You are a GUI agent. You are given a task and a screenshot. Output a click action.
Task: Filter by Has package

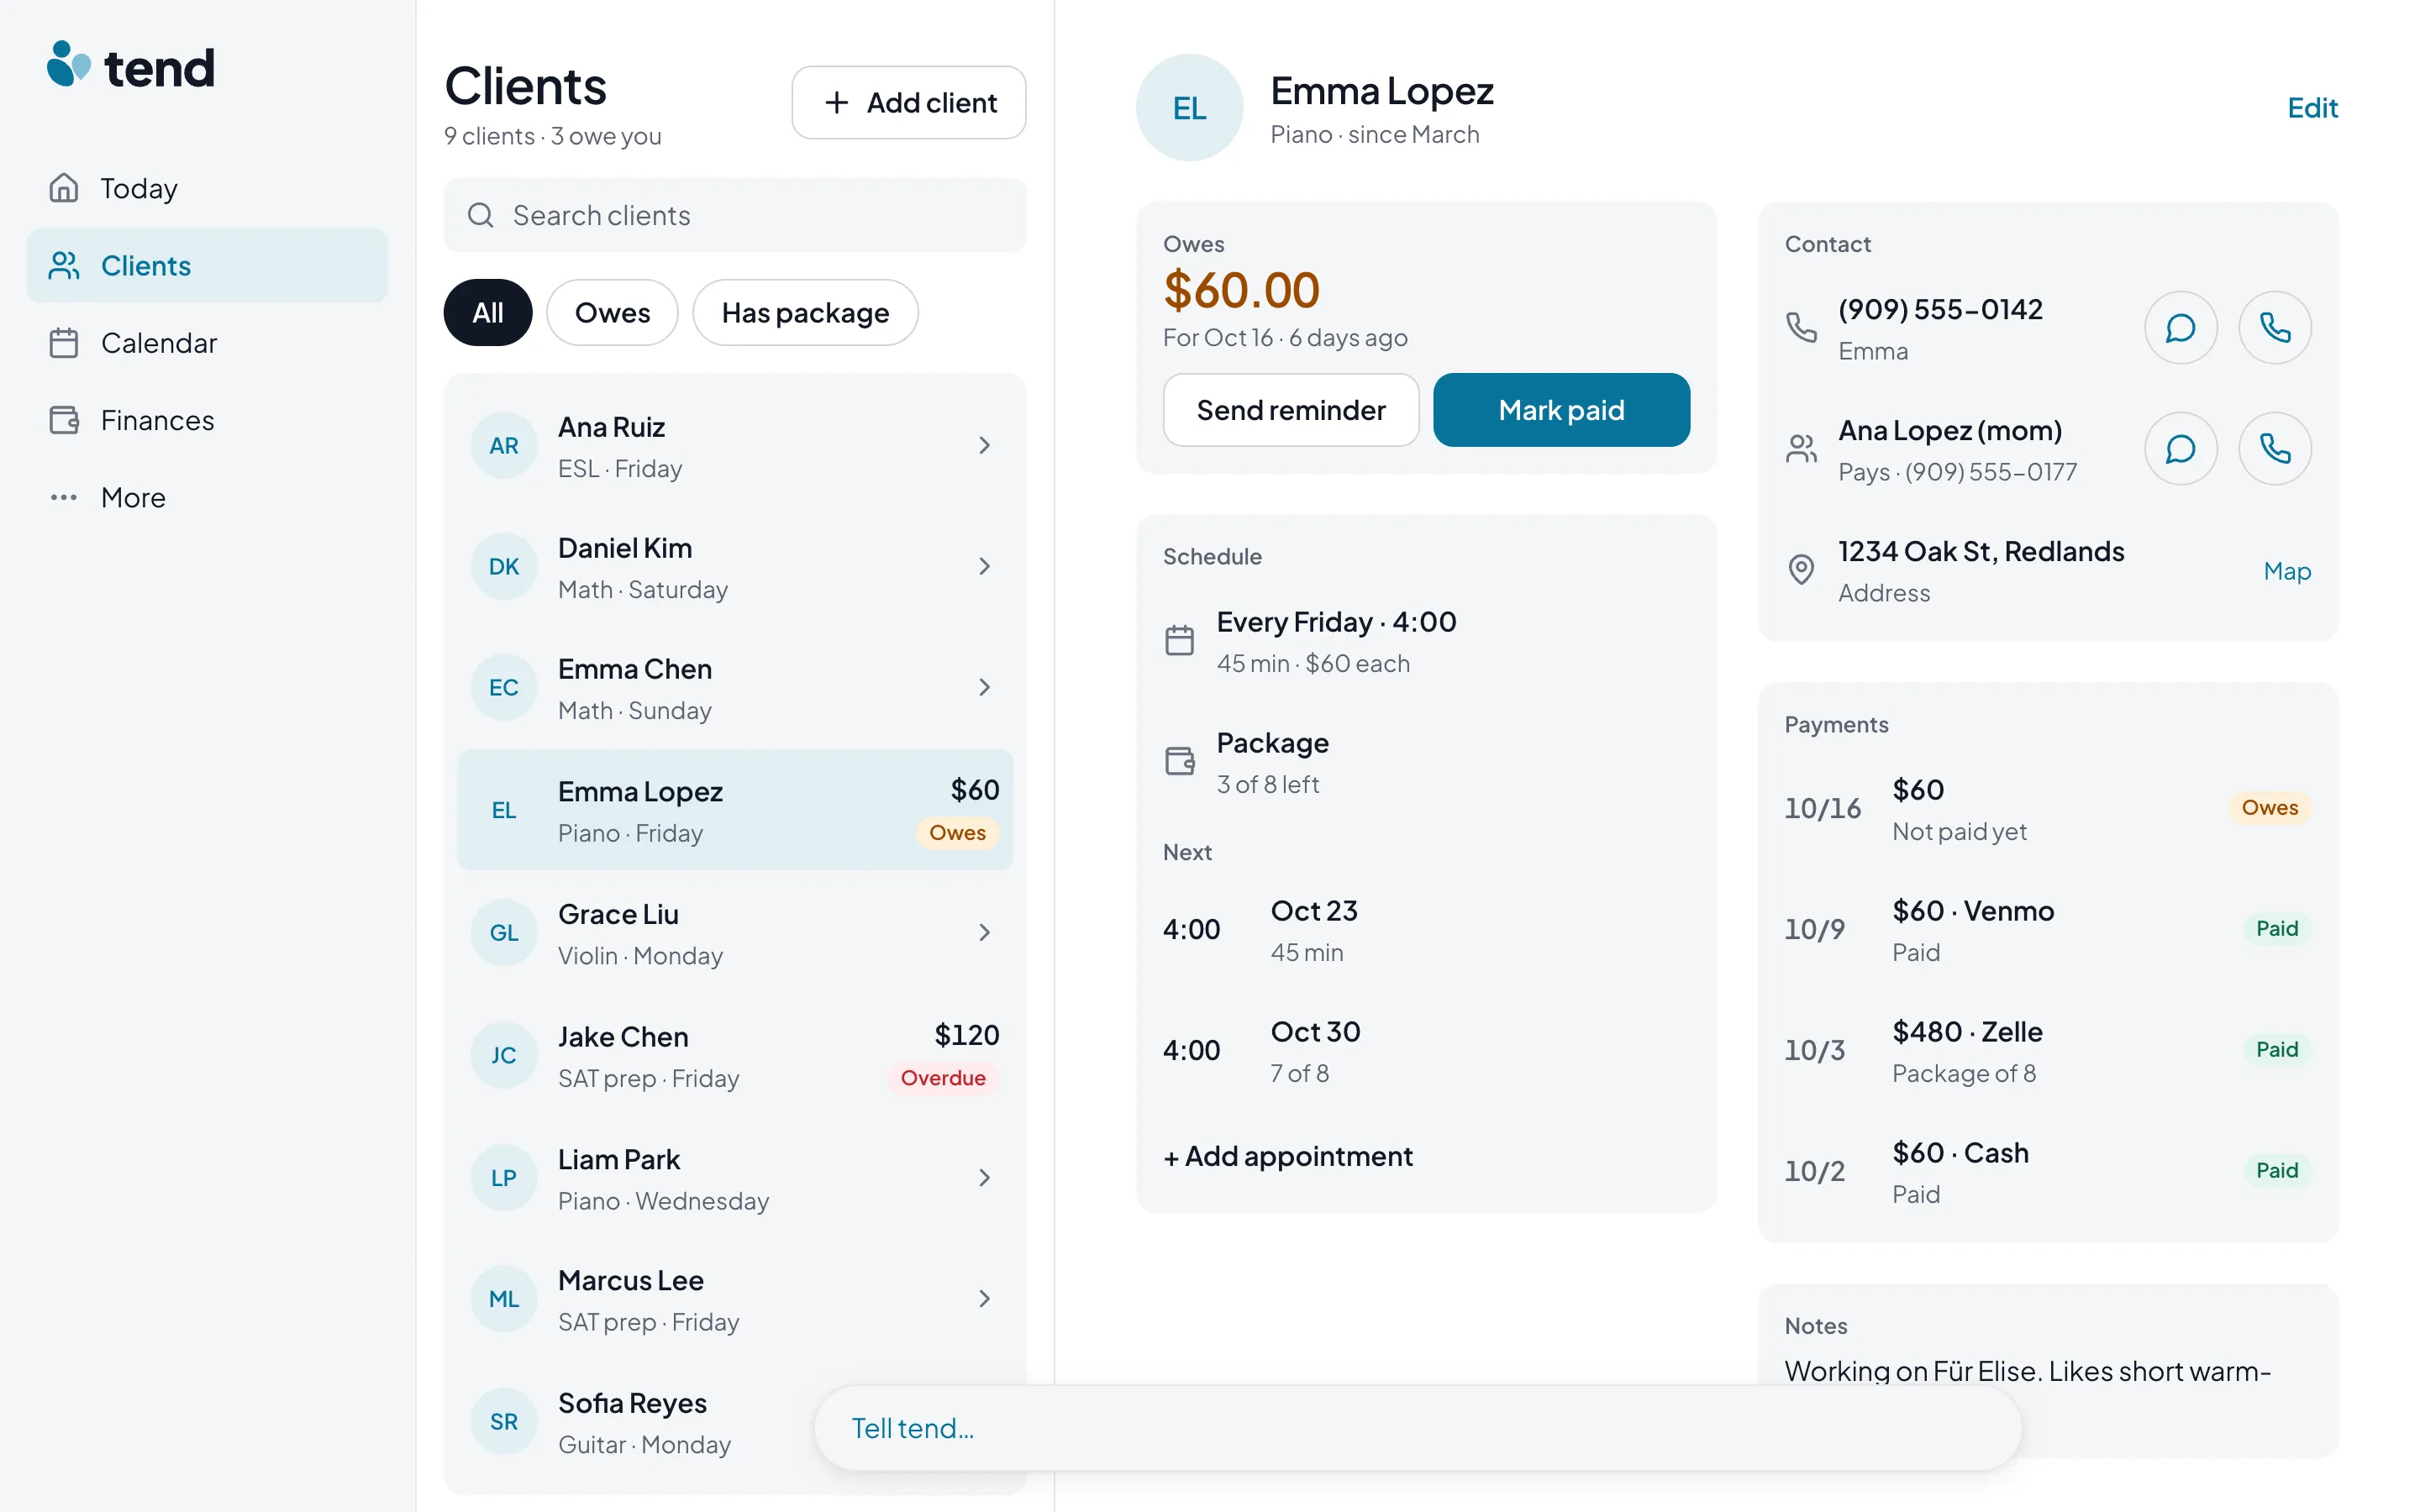(805, 313)
